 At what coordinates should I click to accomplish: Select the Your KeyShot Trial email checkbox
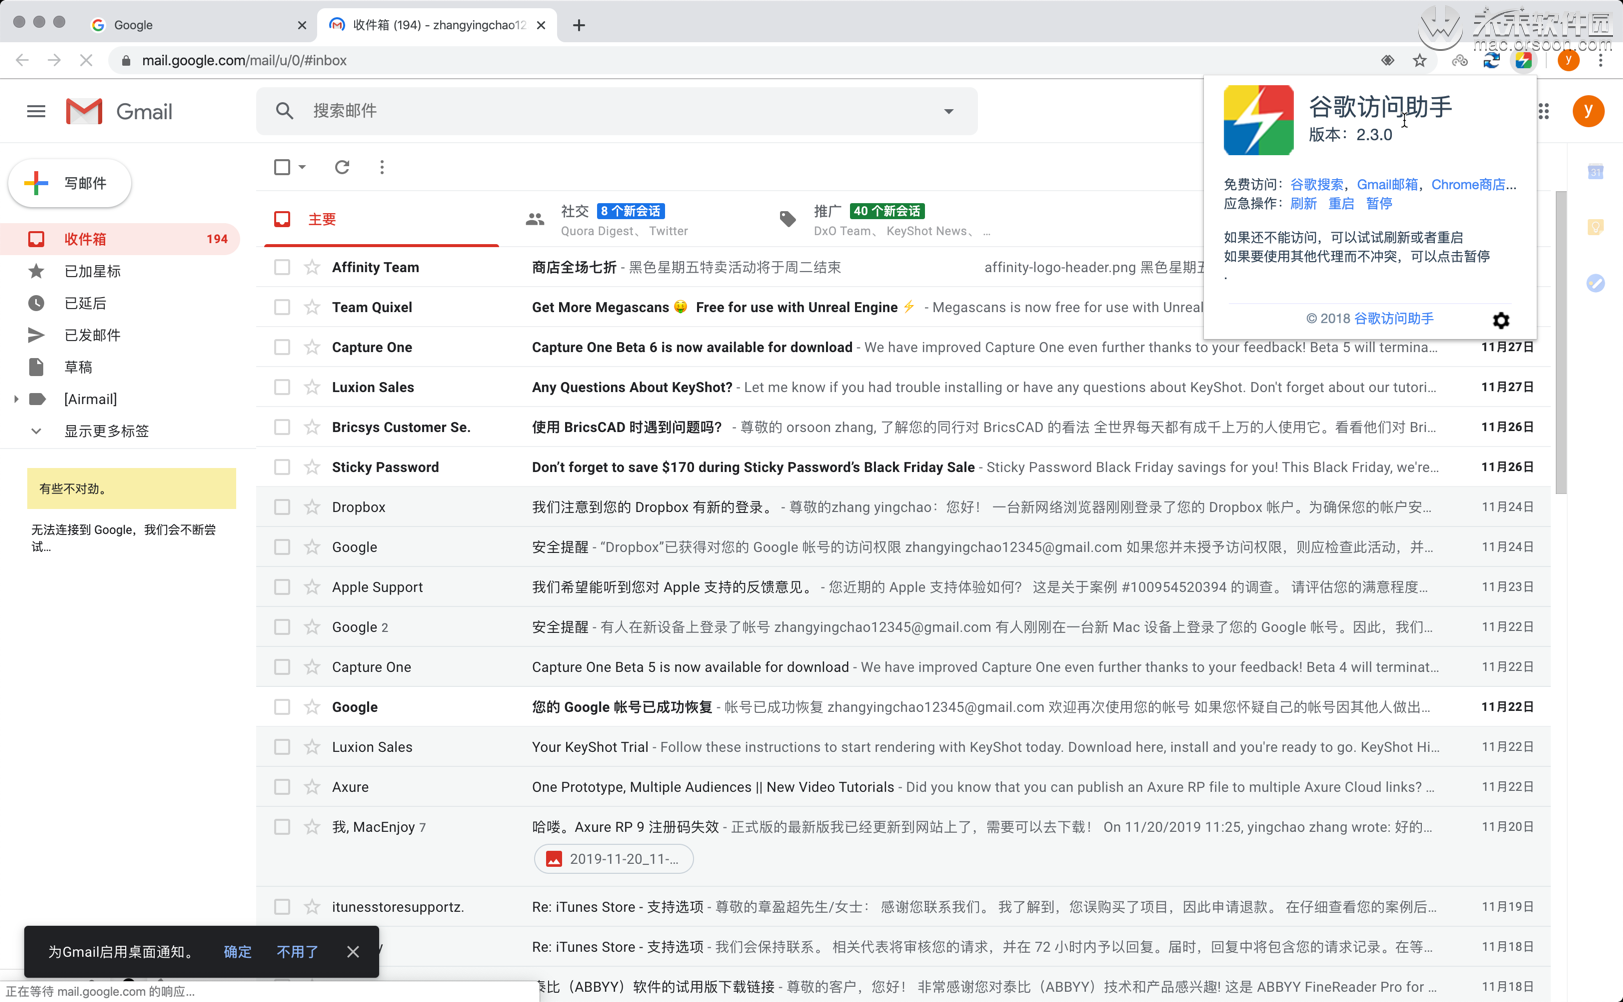[282, 747]
